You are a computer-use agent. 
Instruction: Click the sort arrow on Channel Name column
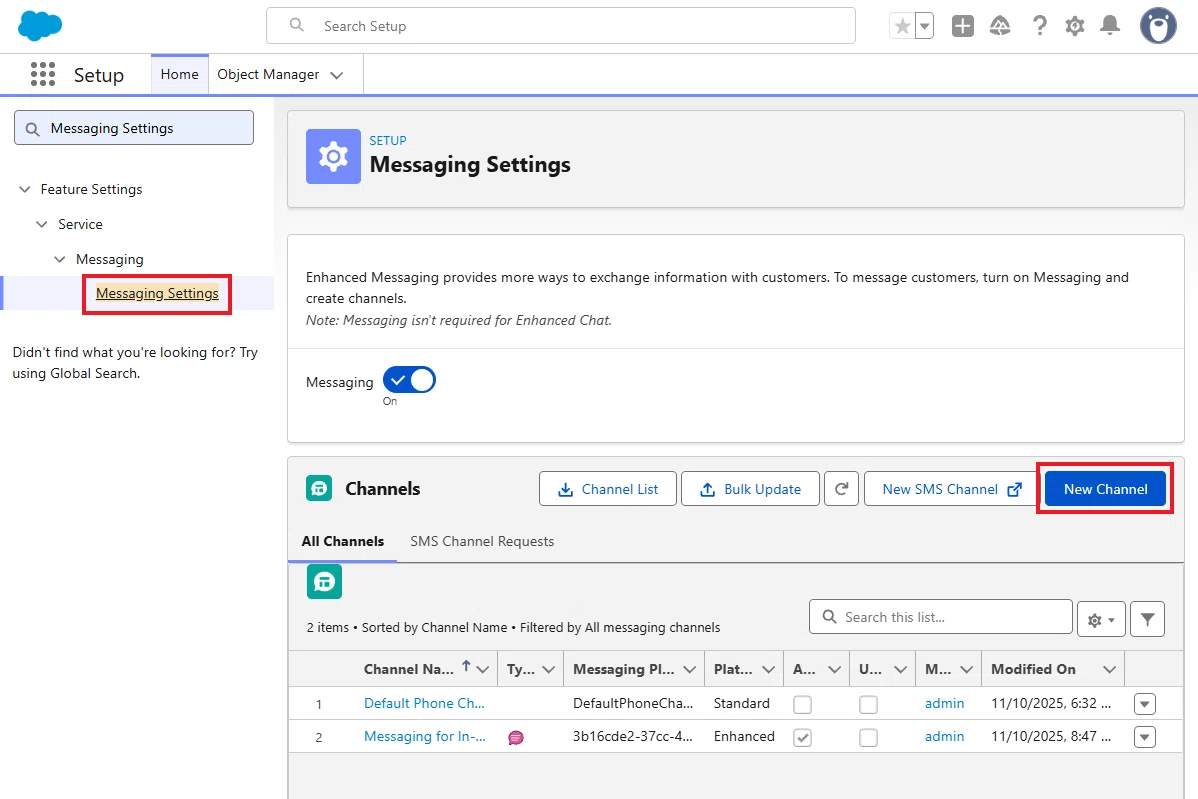[x=465, y=667]
